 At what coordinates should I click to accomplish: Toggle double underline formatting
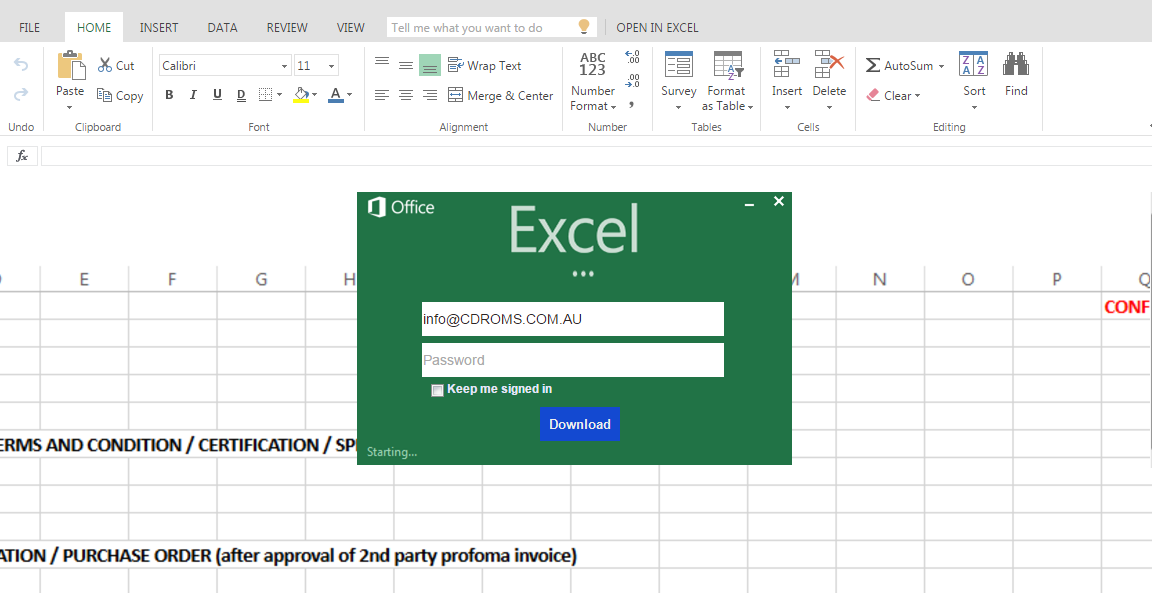(241, 95)
